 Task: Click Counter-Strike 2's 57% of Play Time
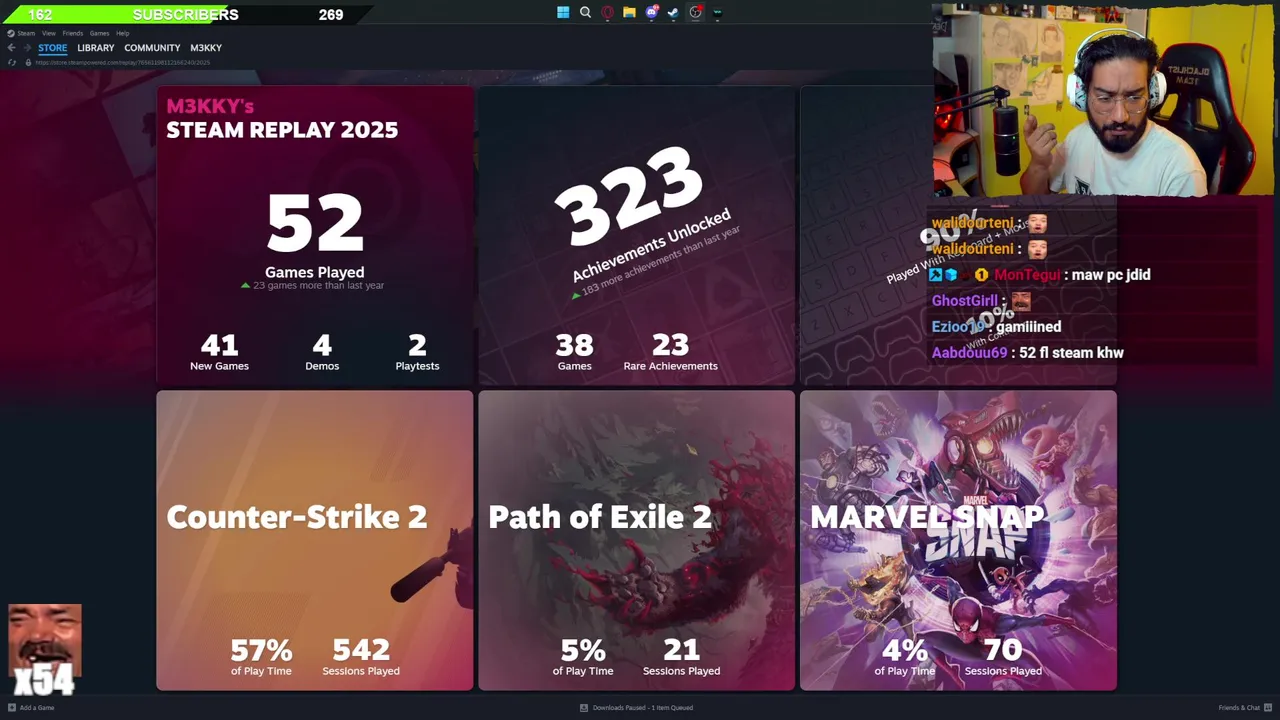pos(261,657)
